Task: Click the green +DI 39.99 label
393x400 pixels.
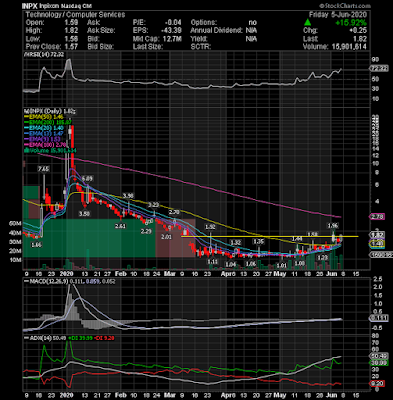Action: 80,338
